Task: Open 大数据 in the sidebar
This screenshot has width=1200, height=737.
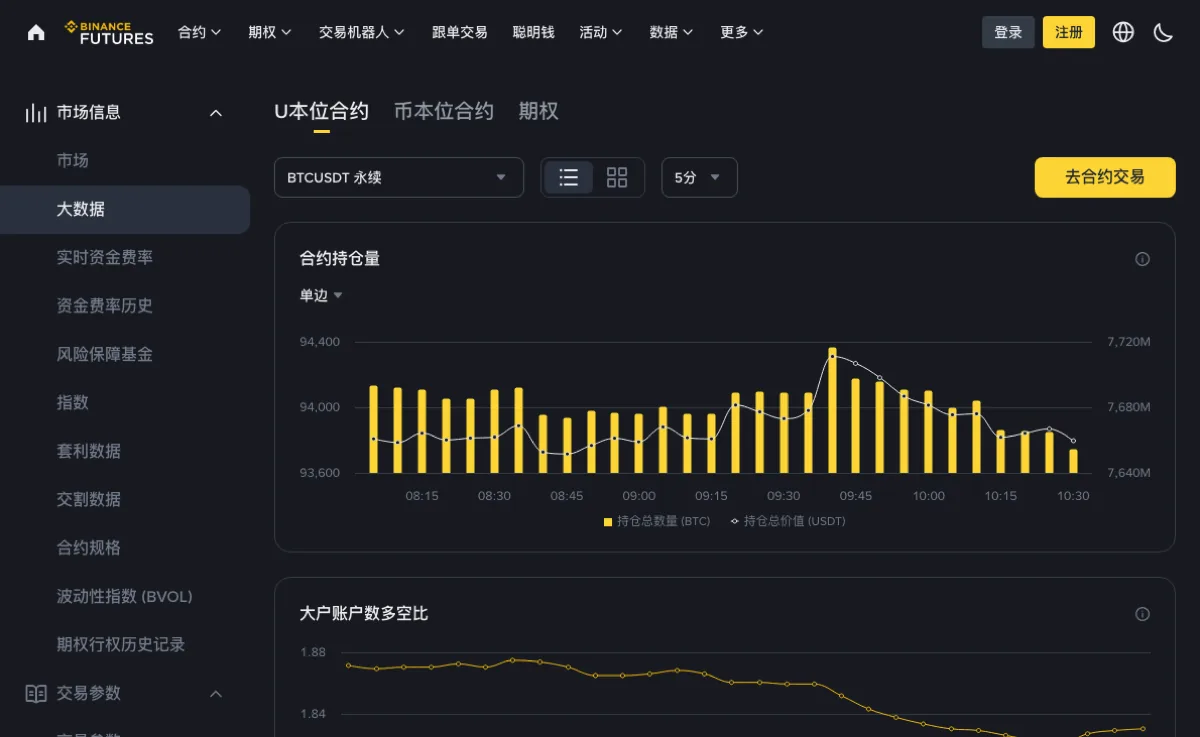Action: click(x=125, y=210)
